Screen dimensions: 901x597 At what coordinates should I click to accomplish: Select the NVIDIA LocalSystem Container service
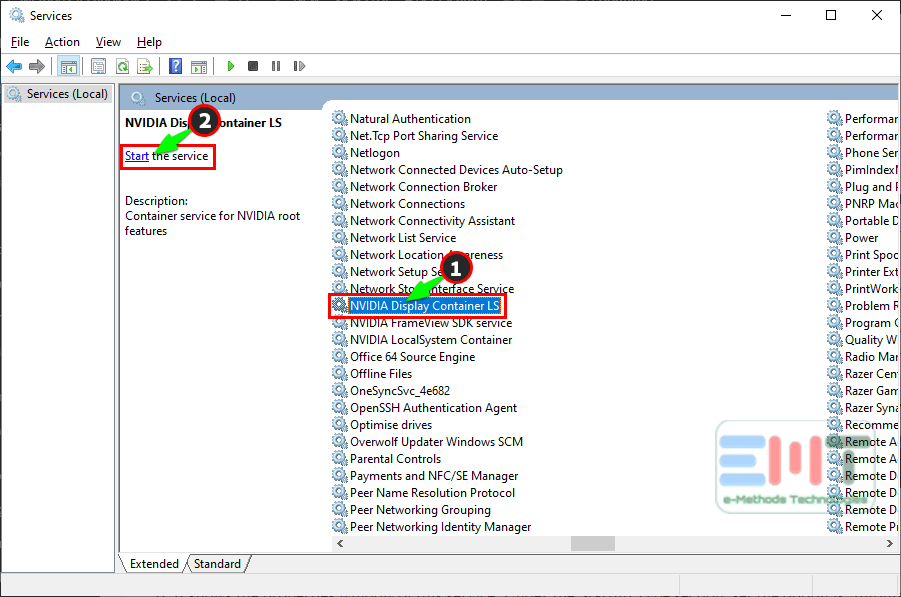[x=430, y=340]
